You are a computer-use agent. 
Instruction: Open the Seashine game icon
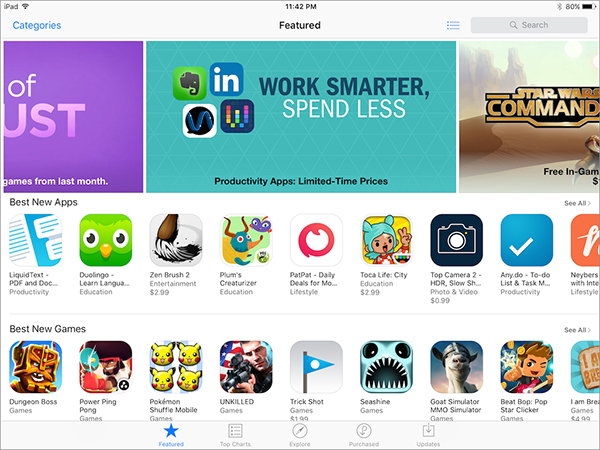tap(386, 367)
